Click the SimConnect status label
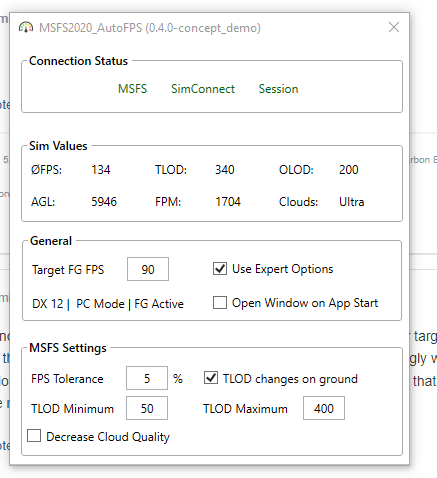 pyautogui.click(x=203, y=89)
